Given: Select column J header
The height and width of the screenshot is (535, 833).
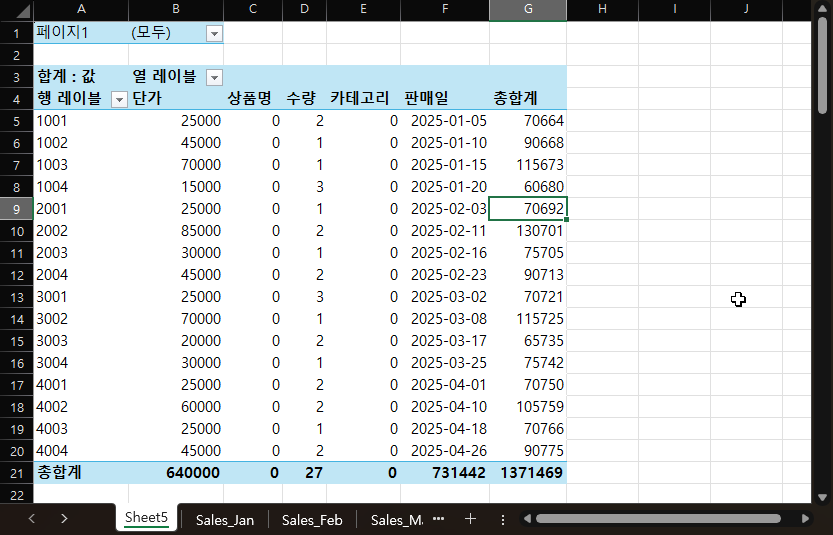Looking at the screenshot, I should pyautogui.click(x=746, y=9).
